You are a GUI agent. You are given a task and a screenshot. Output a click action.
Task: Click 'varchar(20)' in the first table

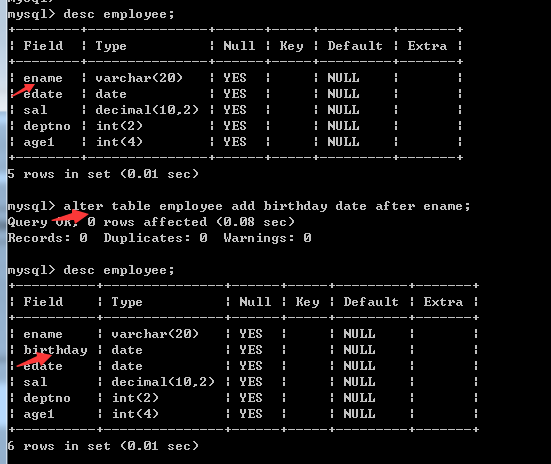pyautogui.click(x=139, y=78)
